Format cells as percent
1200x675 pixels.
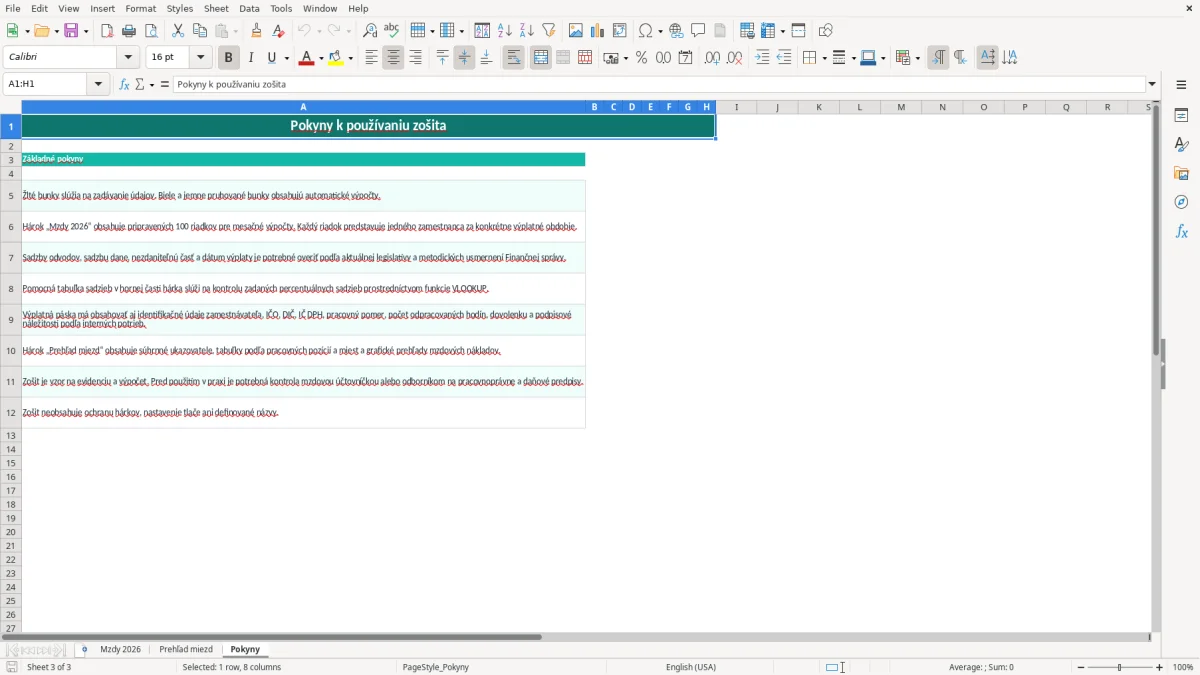tap(641, 58)
